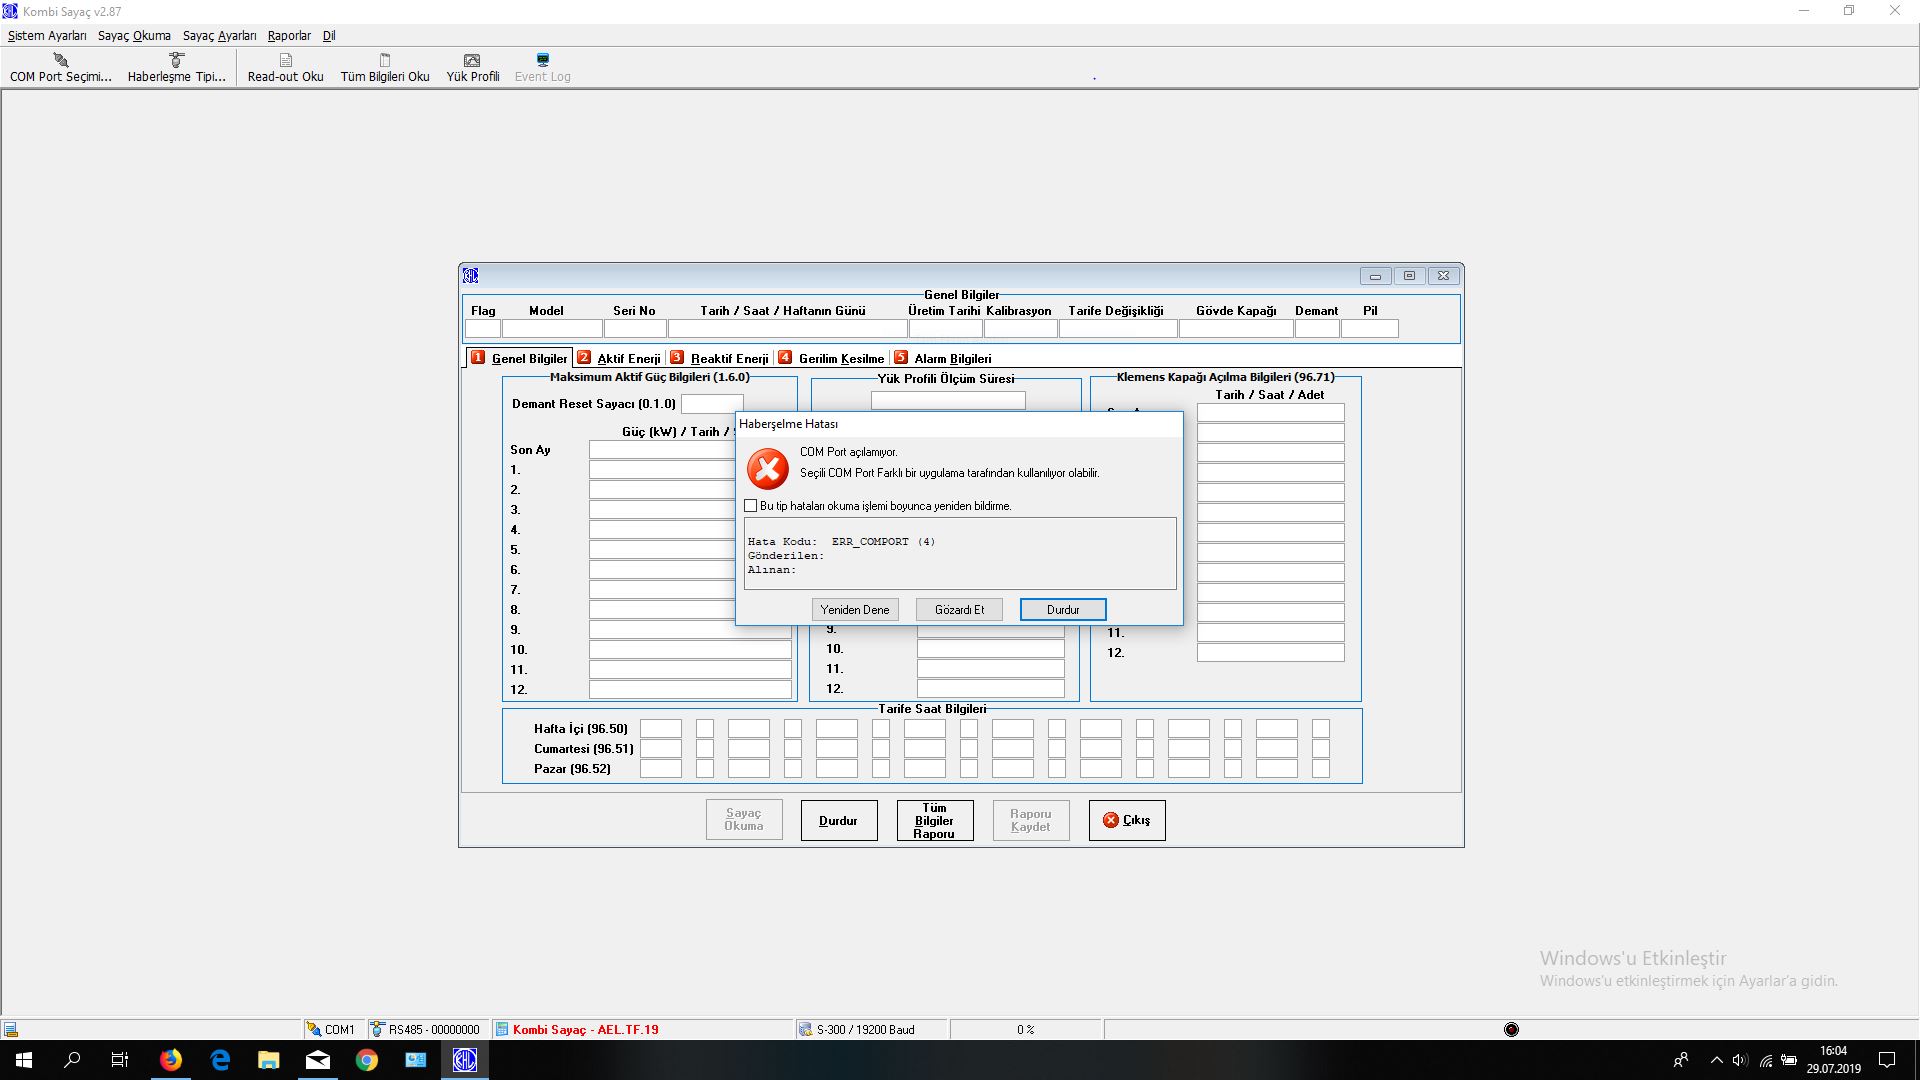The width and height of the screenshot is (1920, 1080).
Task: Open Chrome from the taskbar
Action: (x=367, y=1060)
